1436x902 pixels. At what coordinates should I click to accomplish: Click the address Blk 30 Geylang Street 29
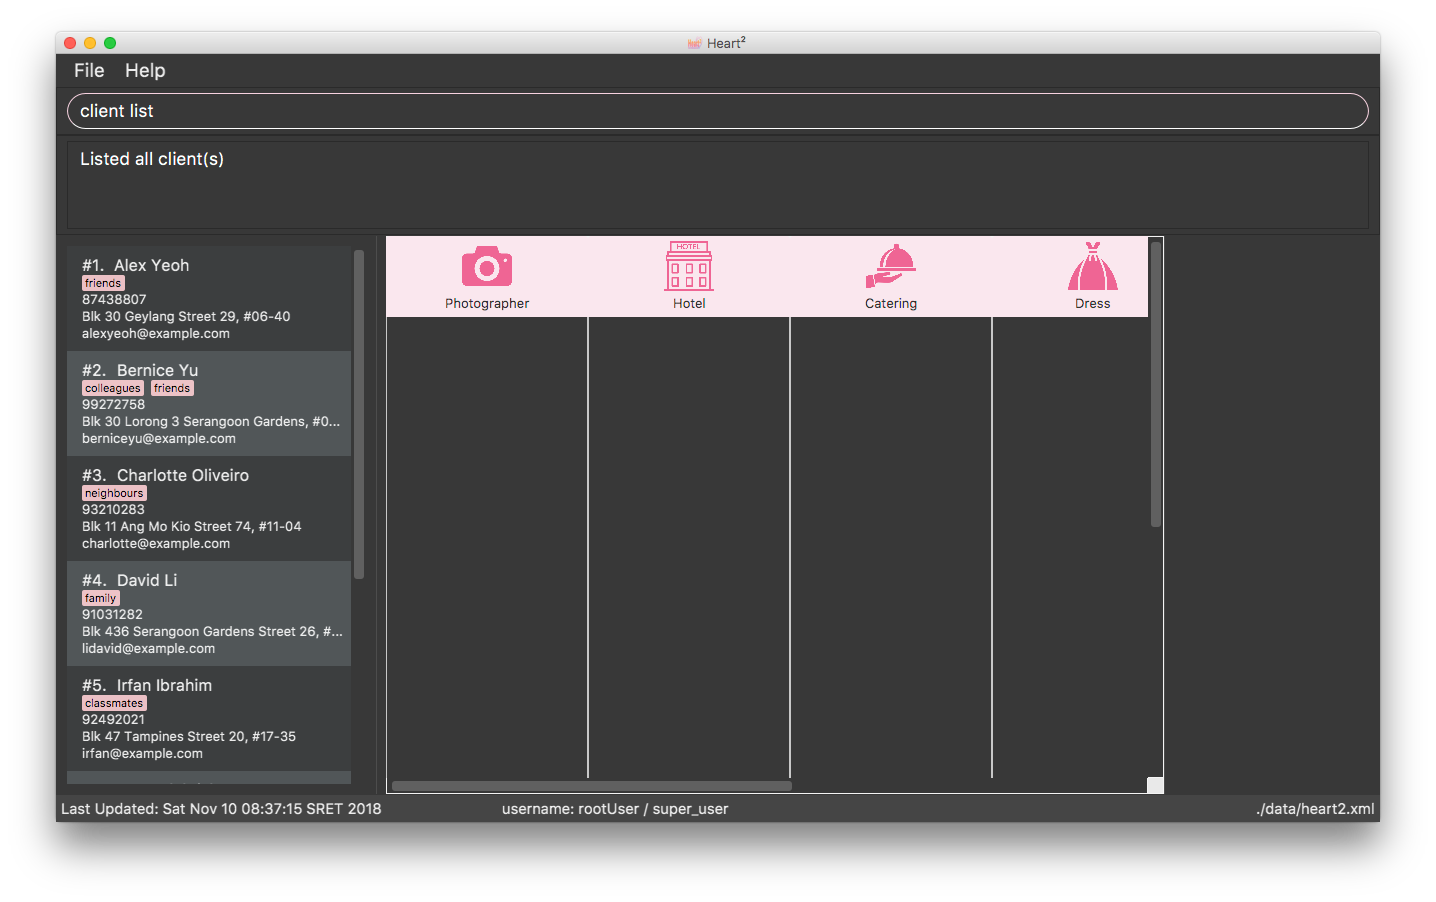coord(186,316)
